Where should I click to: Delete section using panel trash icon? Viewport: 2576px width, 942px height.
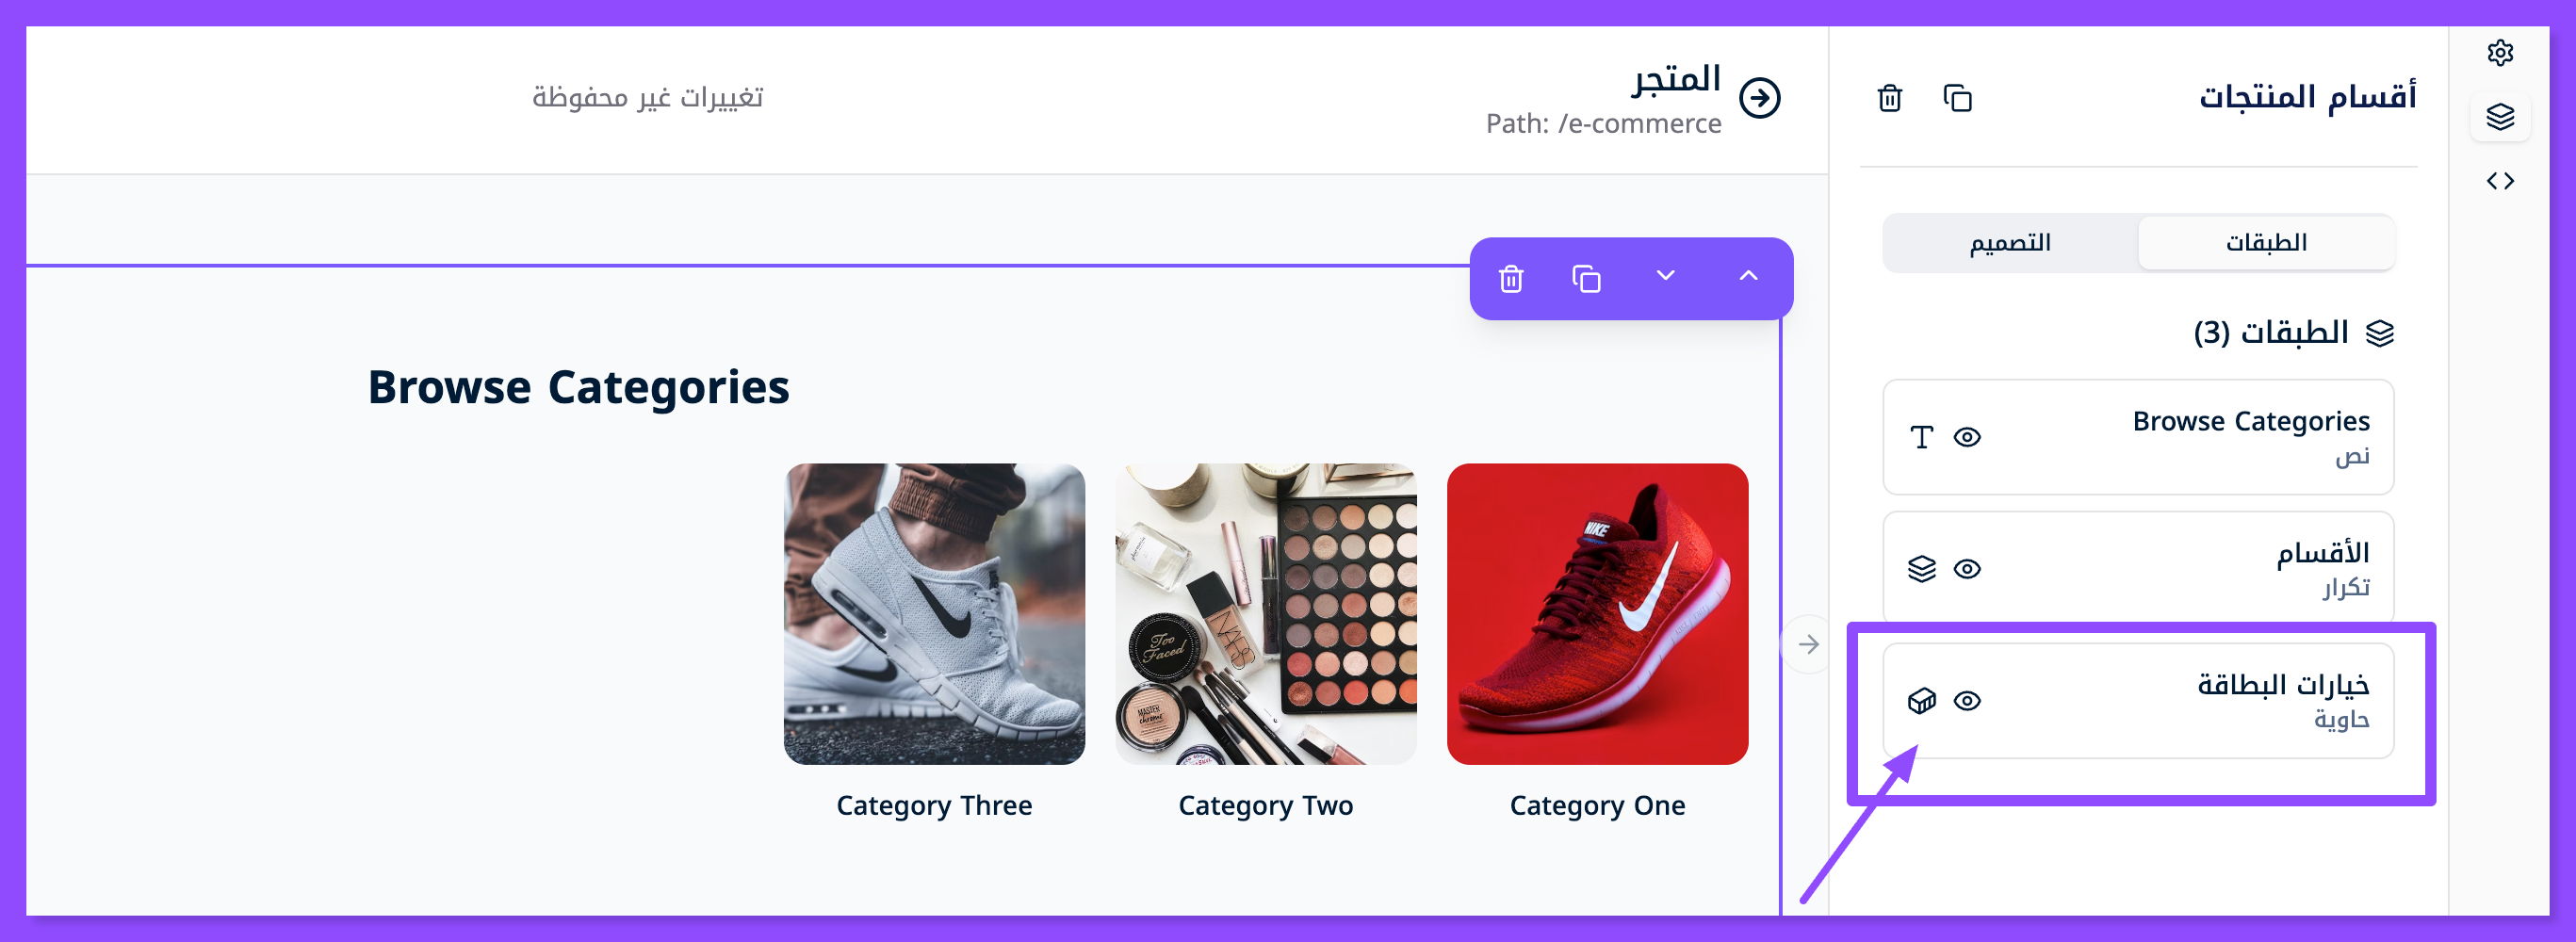pyautogui.click(x=1889, y=98)
